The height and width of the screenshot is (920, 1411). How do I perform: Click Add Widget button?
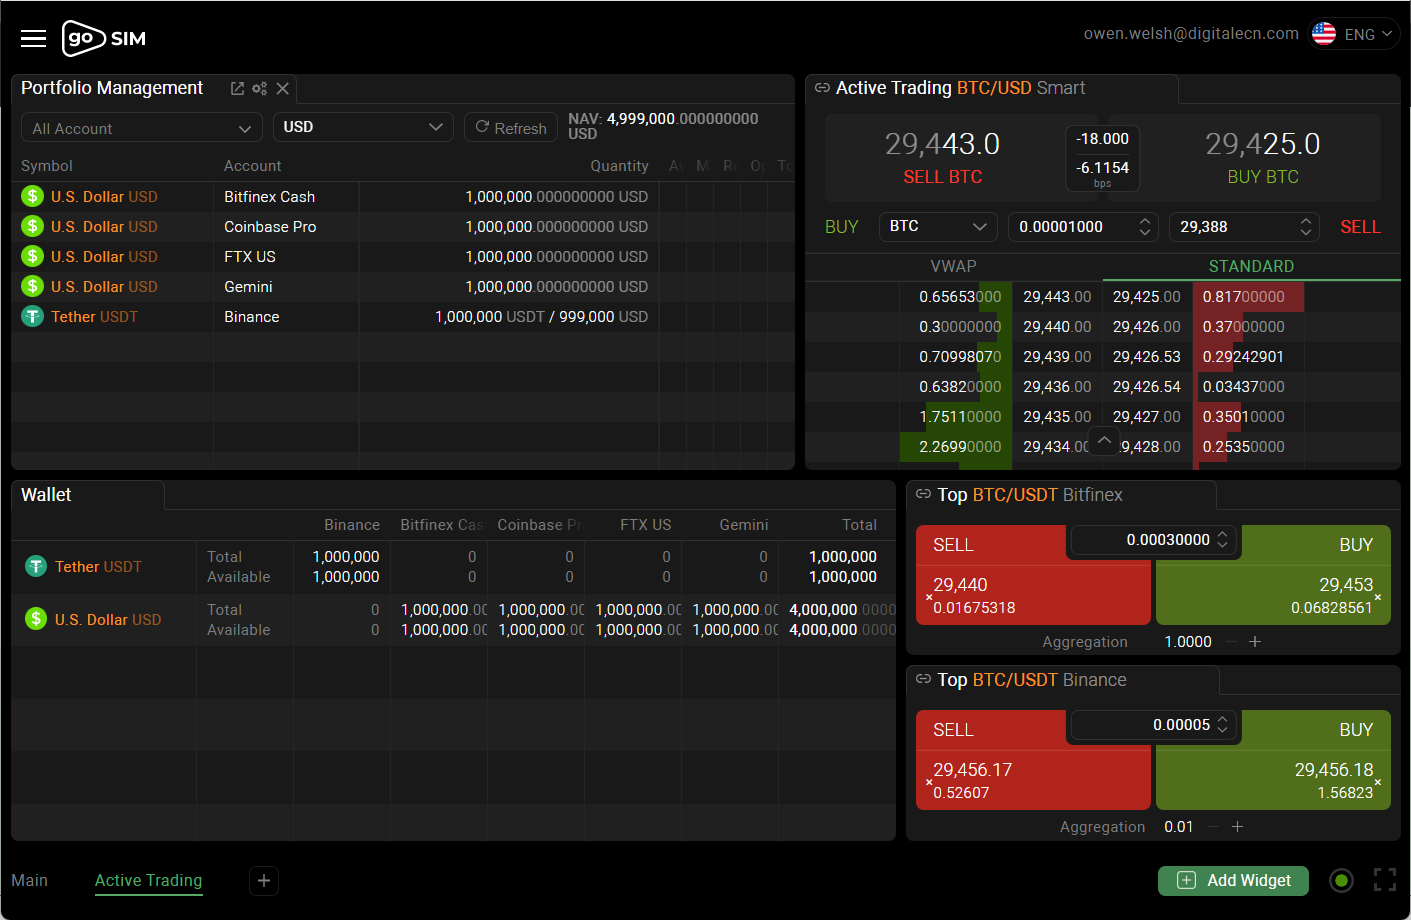click(1233, 880)
